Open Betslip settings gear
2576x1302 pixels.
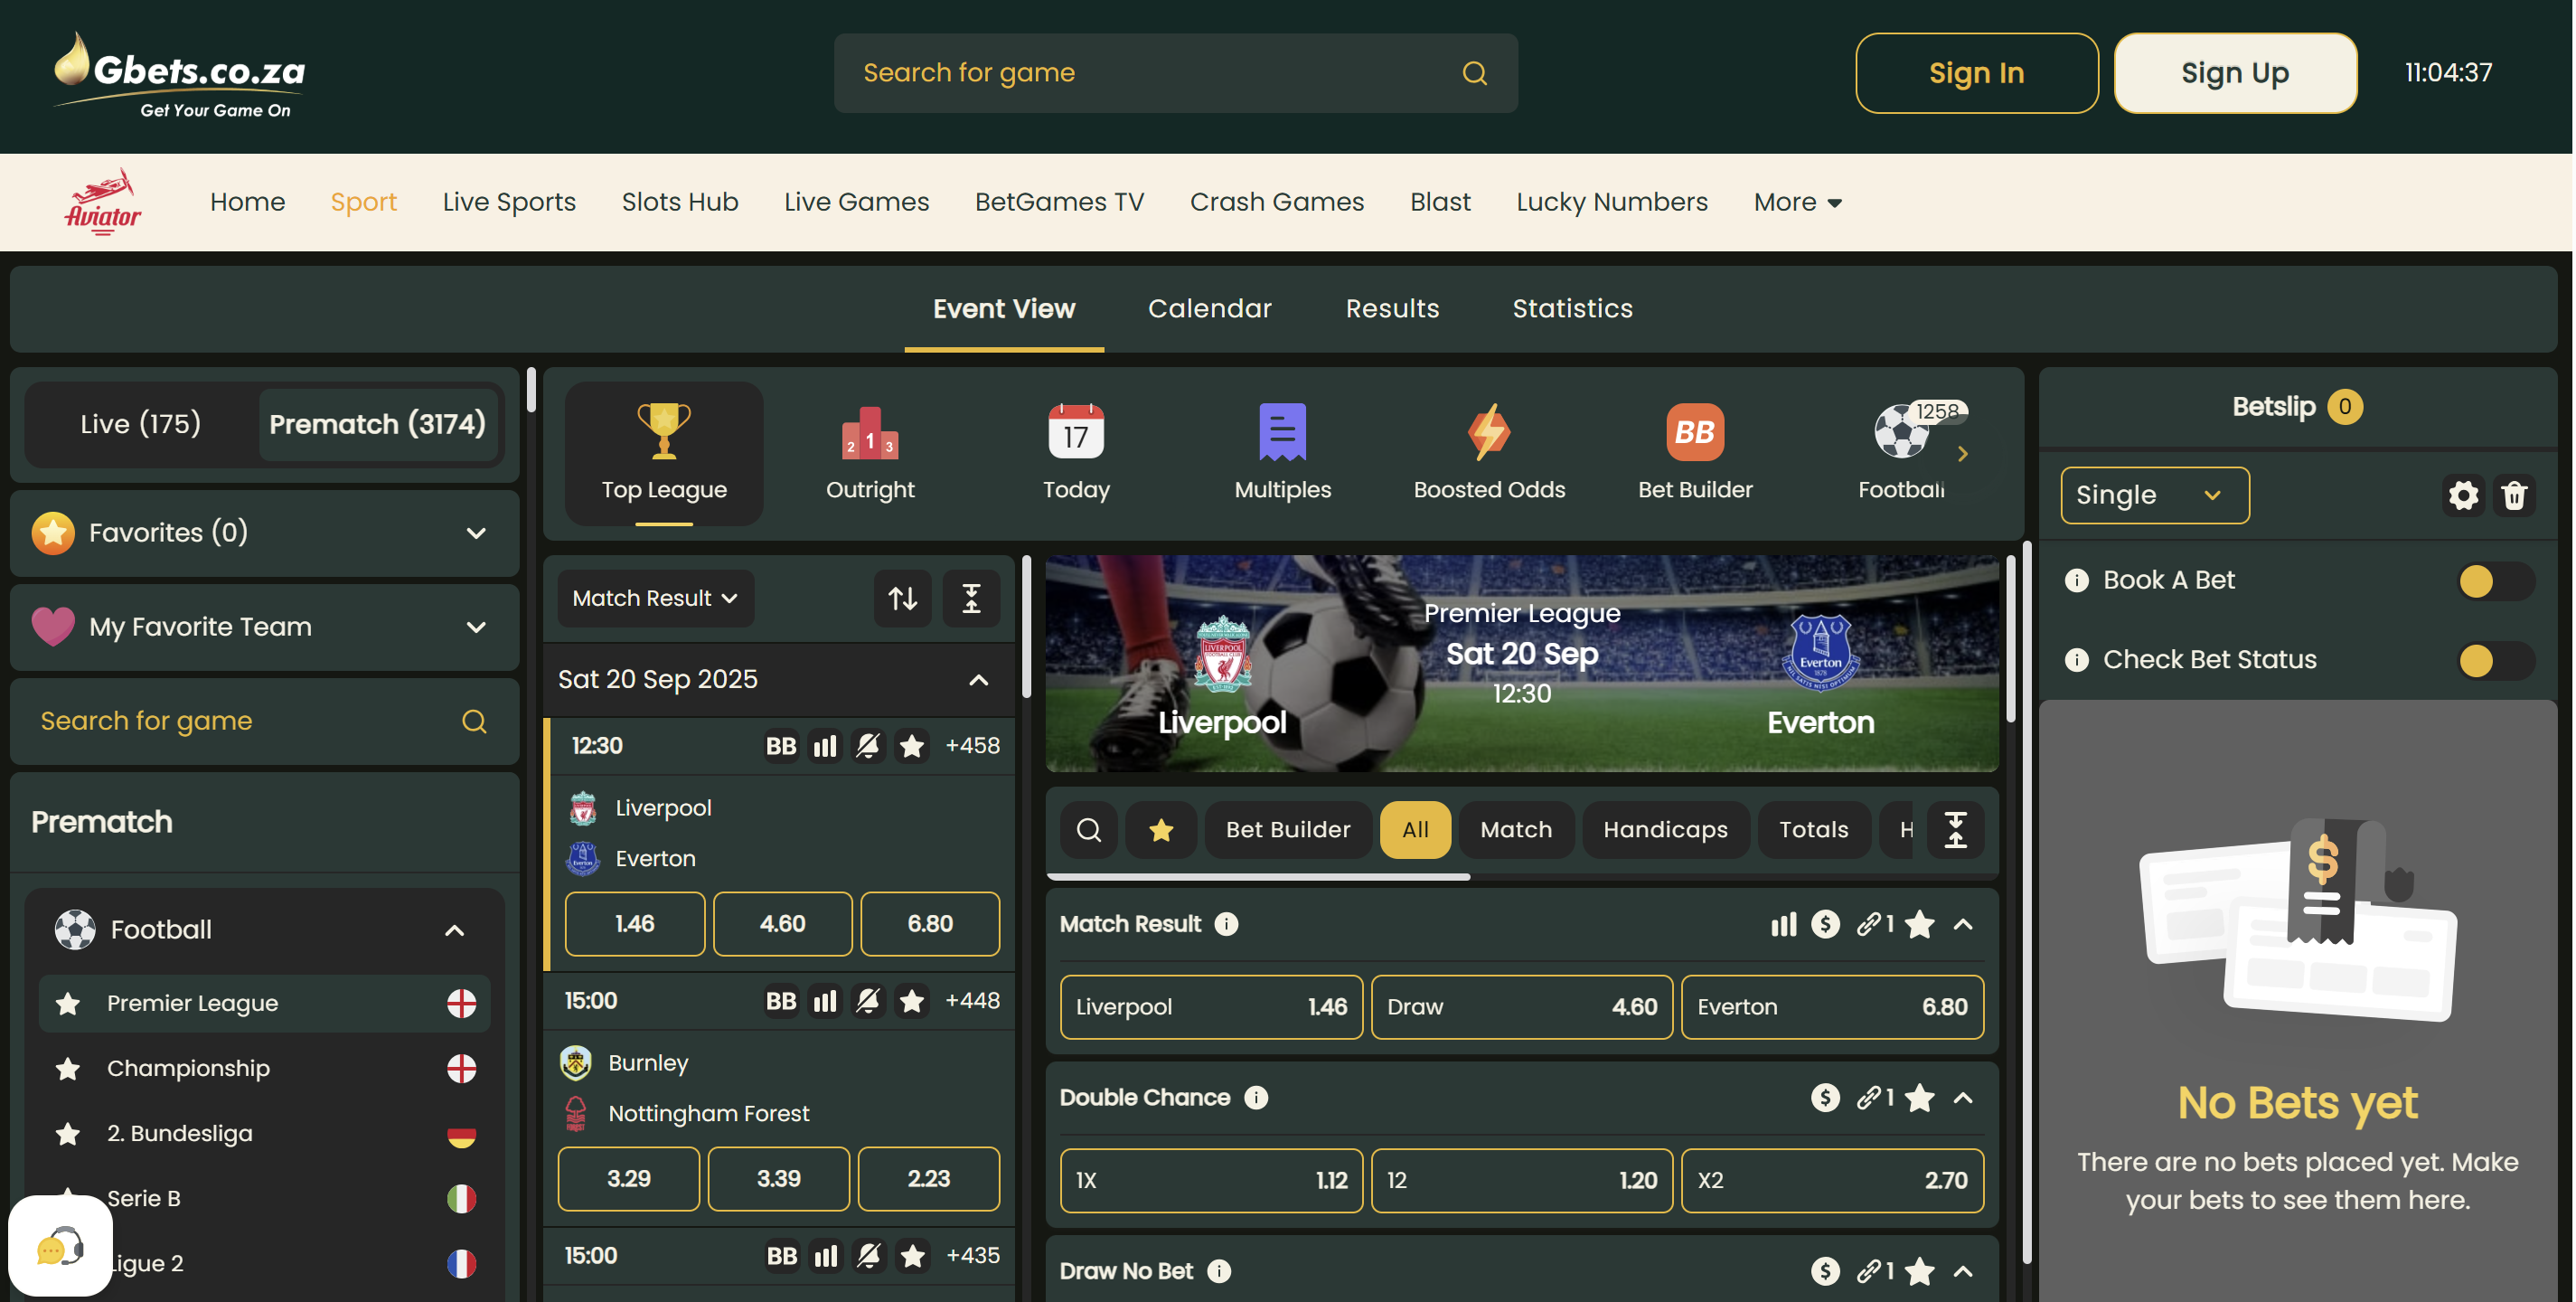pyautogui.click(x=2463, y=495)
